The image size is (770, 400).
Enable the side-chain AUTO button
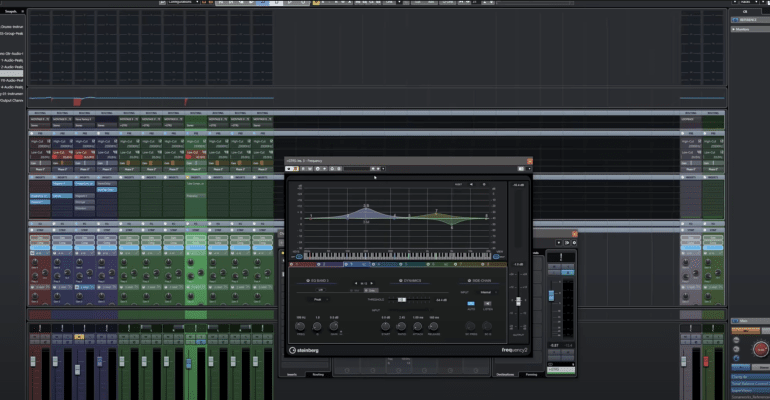pos(471,304)
